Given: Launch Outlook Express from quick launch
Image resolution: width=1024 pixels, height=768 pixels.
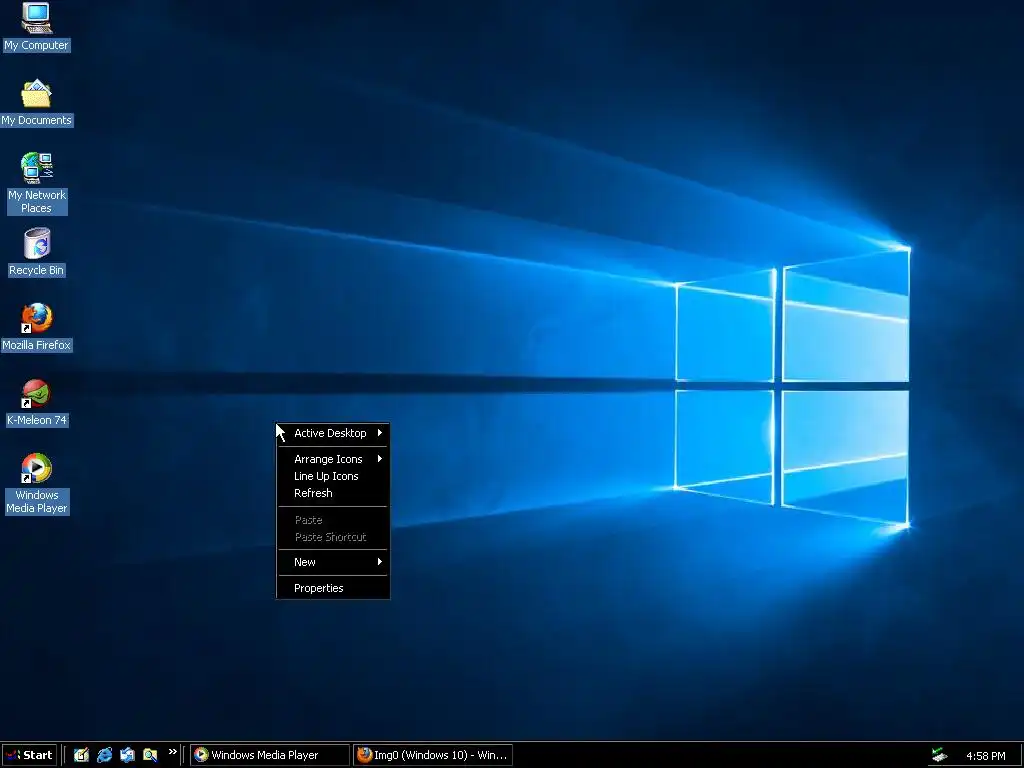Looking at the screenshot, I should pyautogui.click(x=127, y=755).
